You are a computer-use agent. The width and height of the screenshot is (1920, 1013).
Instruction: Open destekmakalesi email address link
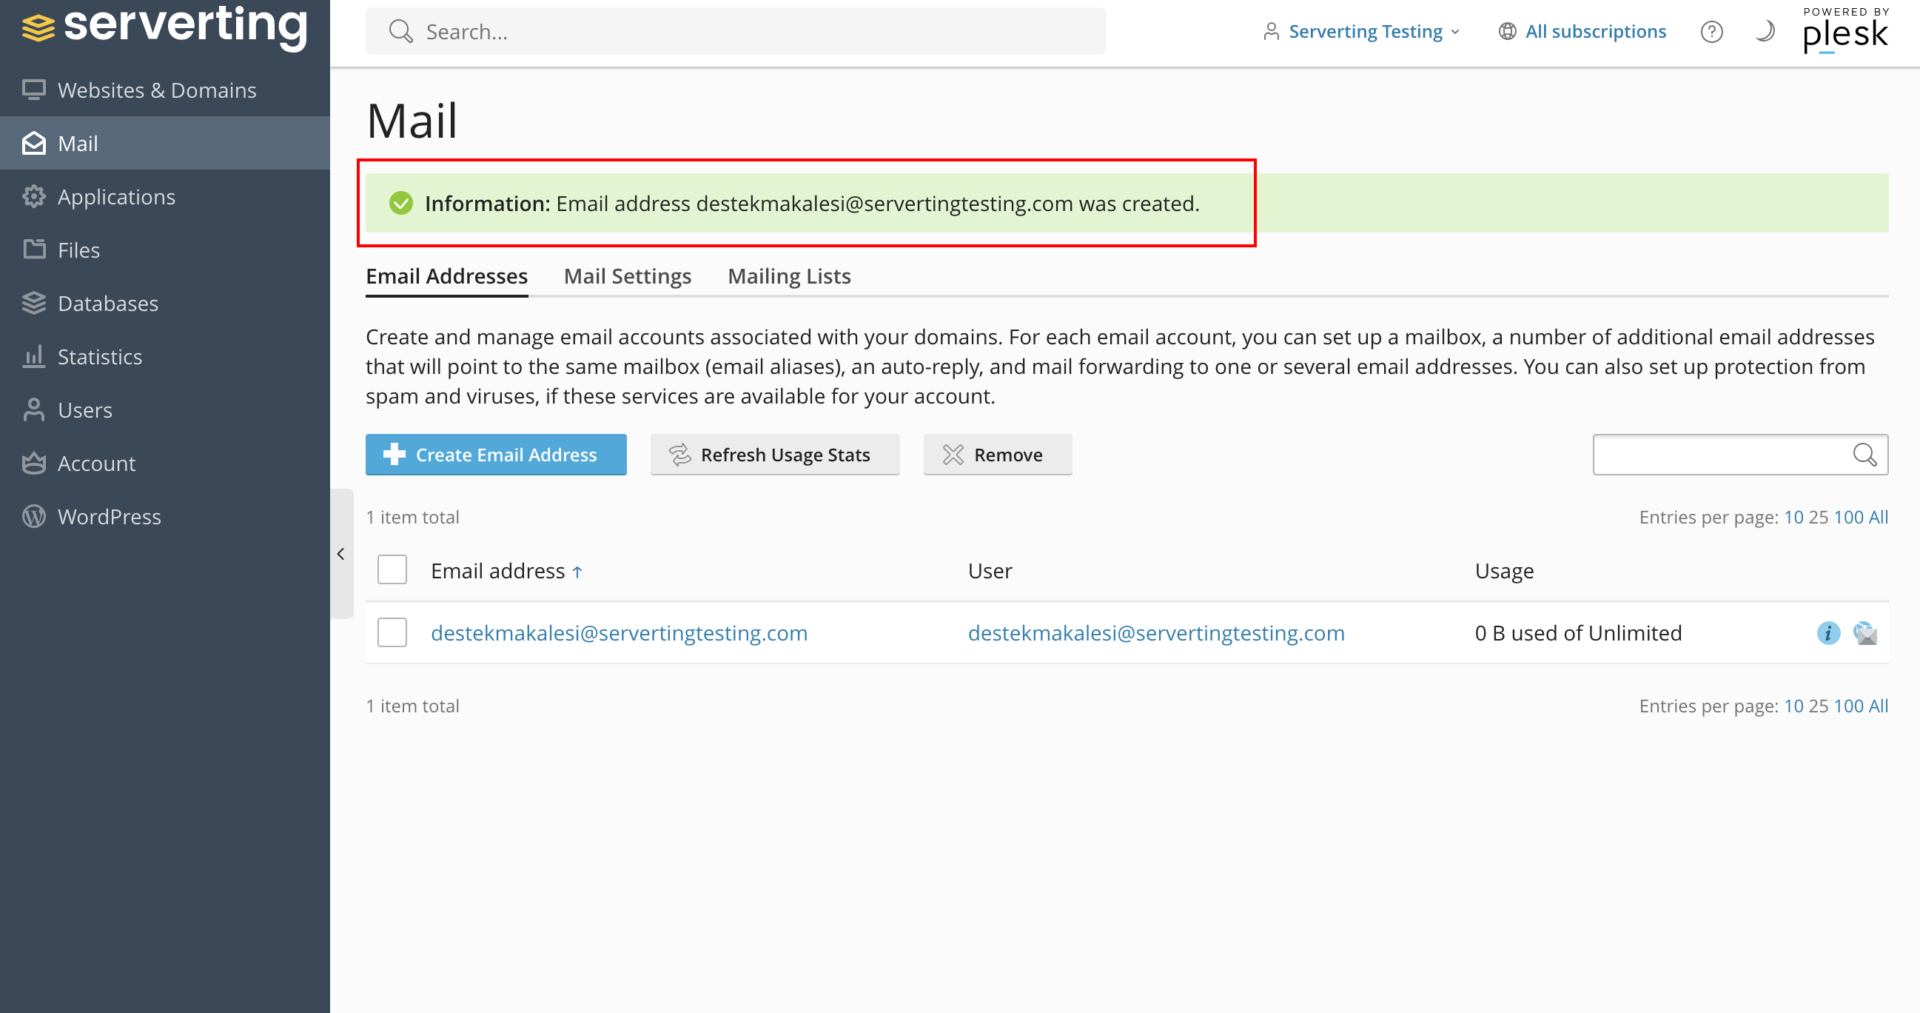pyautogui.click(x=619, y=633)
